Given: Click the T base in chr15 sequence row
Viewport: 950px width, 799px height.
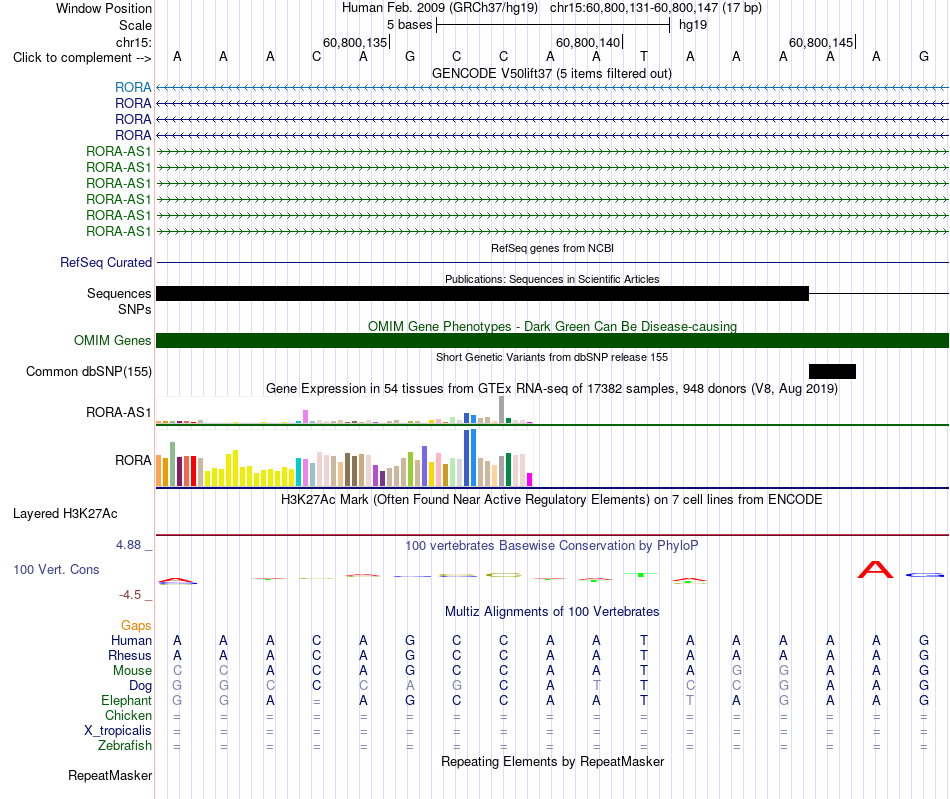Looking at the screenshot, I should click(643, 57).
